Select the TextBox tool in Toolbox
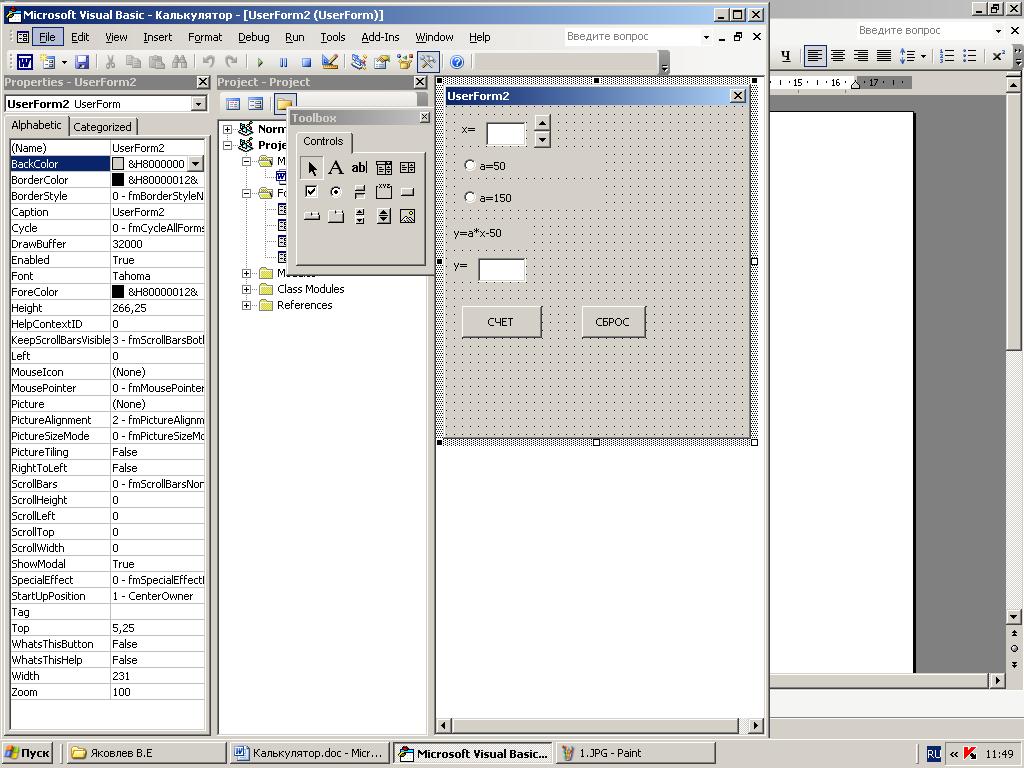This screenshot has height=768, width=1024. [x=359, y=168]
